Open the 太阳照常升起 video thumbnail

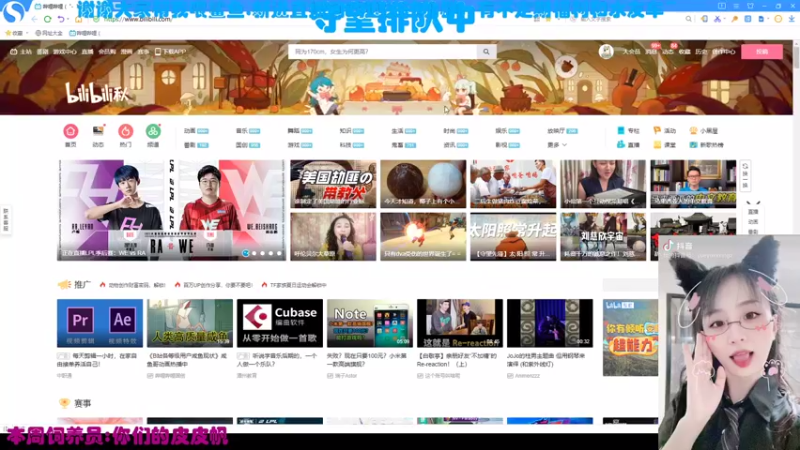pyautogui.click(x=513, y=237)
